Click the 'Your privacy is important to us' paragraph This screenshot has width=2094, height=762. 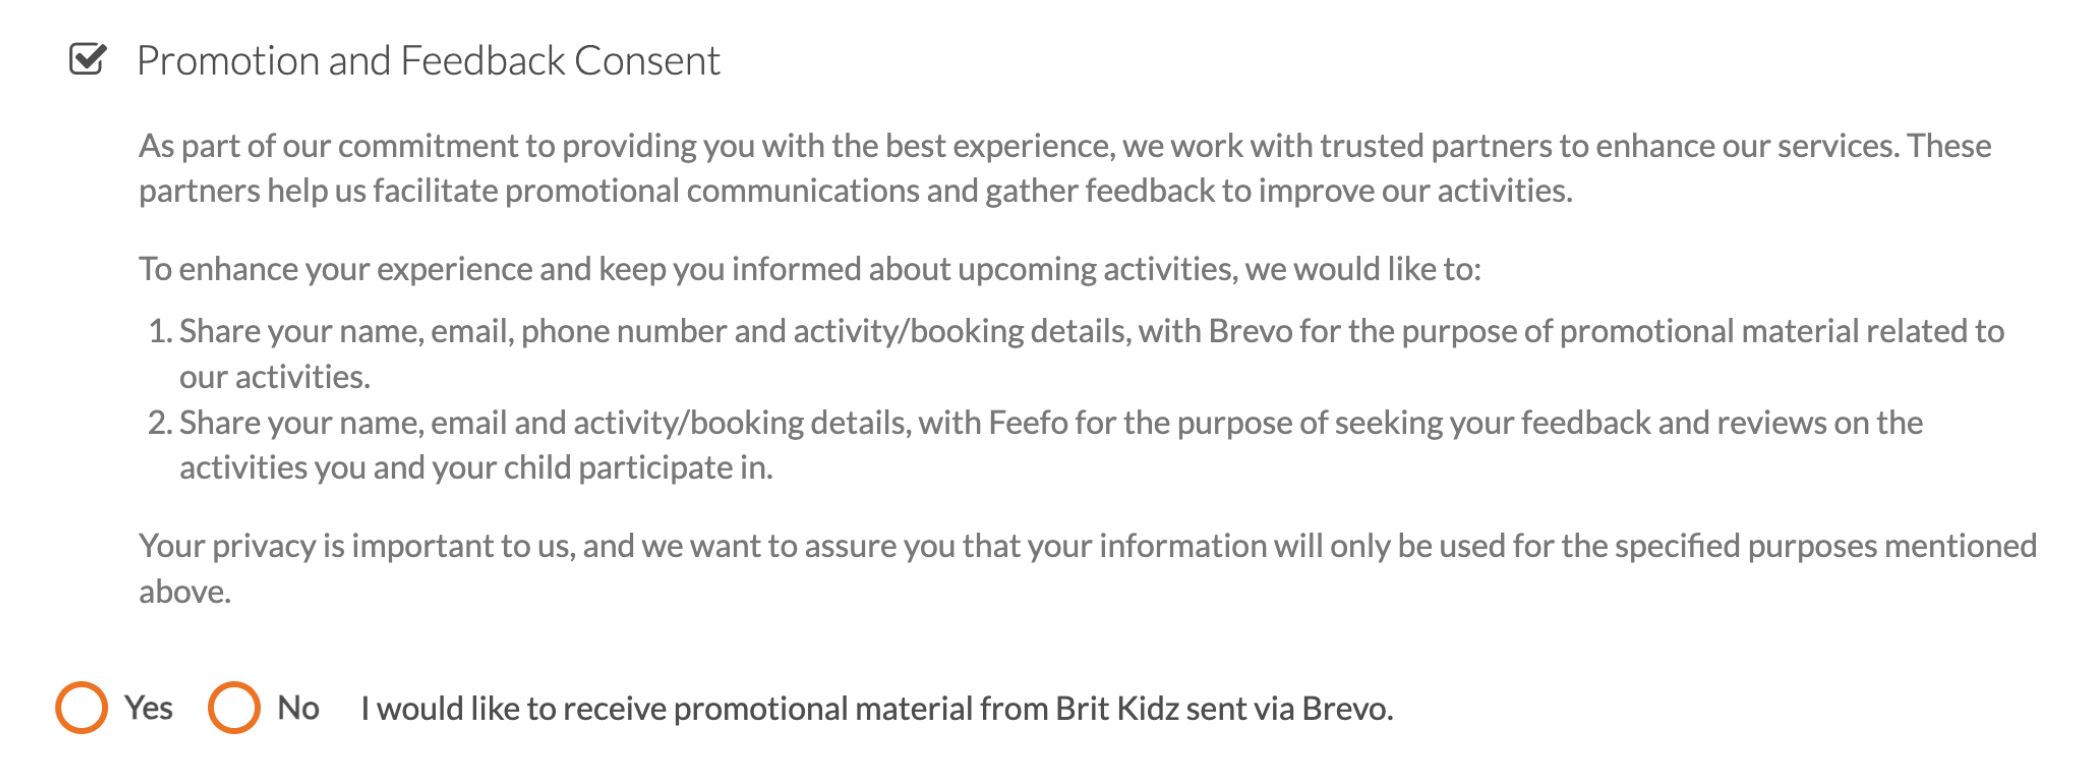coord(1088,568)
